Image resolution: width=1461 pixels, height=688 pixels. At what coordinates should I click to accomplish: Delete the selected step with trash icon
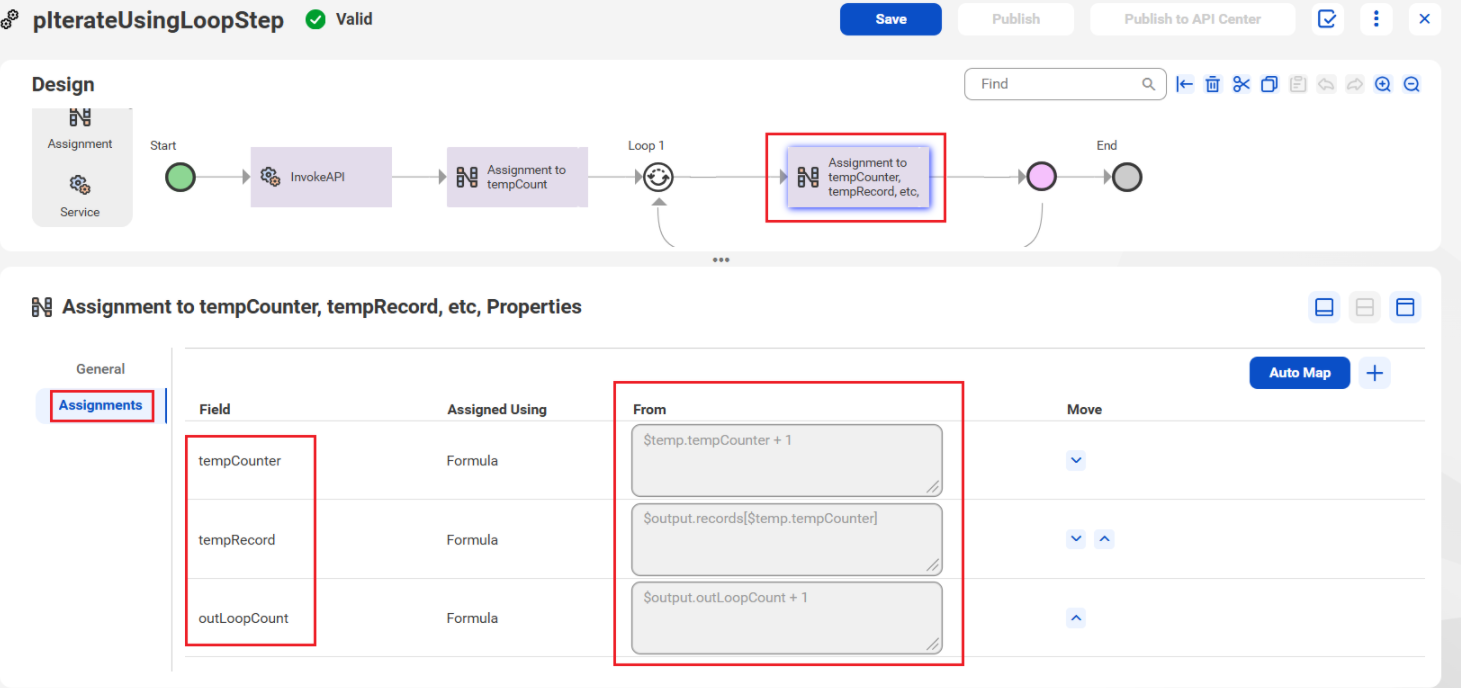(1213, 84)
